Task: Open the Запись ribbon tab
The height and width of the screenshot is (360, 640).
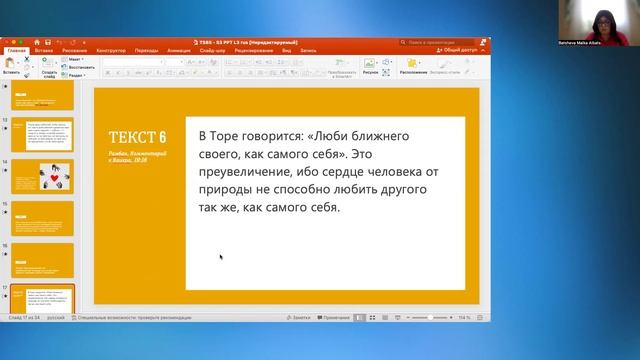Action: [x=308, y=51]
